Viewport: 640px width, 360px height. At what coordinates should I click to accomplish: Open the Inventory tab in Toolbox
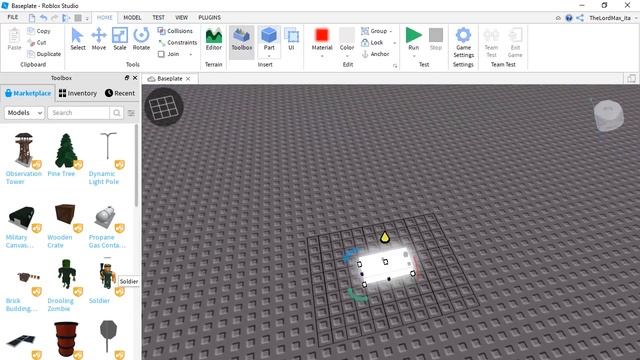78,93
